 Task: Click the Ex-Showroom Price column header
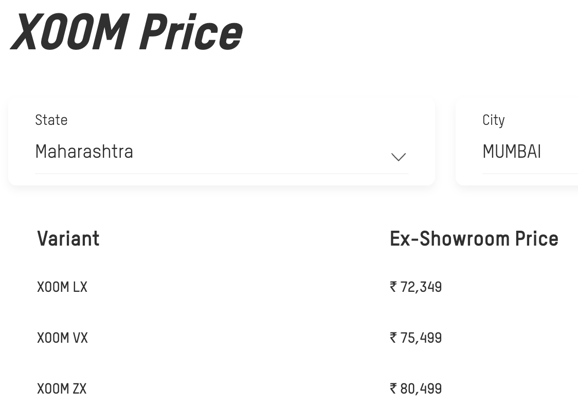[x=474, y=238]
